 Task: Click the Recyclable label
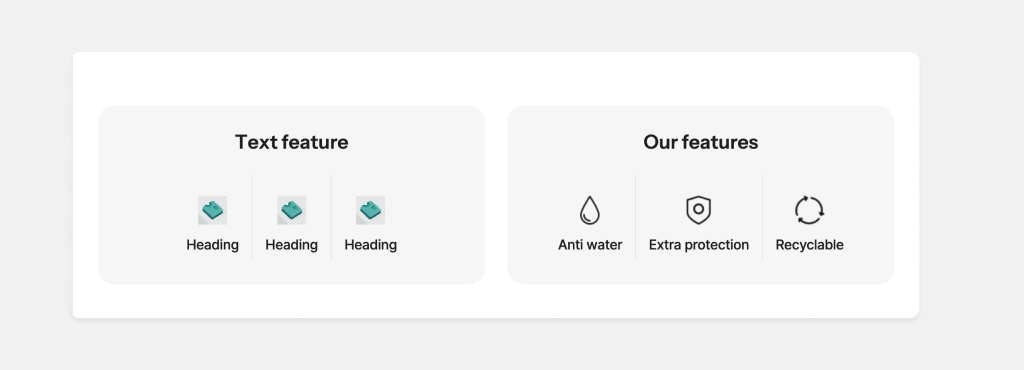pyautogui.click(x=809, y=245)
